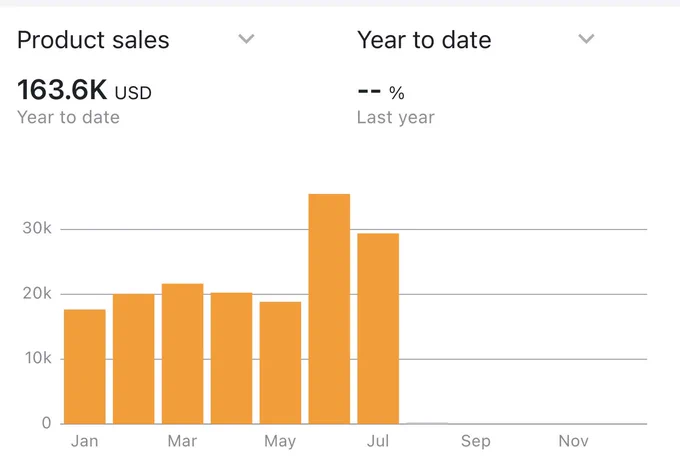Image resolution: width=680 pixels, height=470 pixels.
Task: Select the March sales bar
Action: (183, 353)
